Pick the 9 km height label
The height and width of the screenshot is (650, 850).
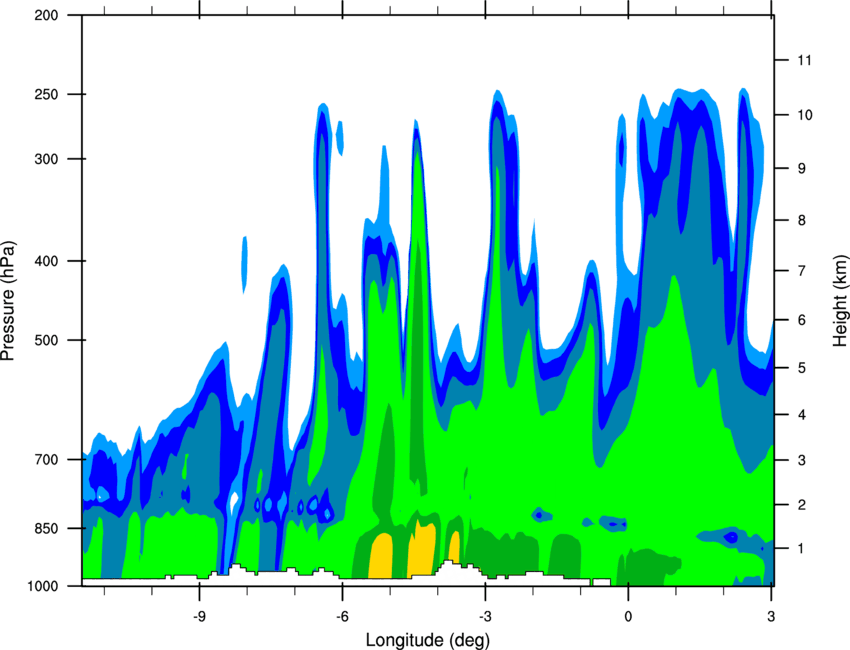pos(802,168)
